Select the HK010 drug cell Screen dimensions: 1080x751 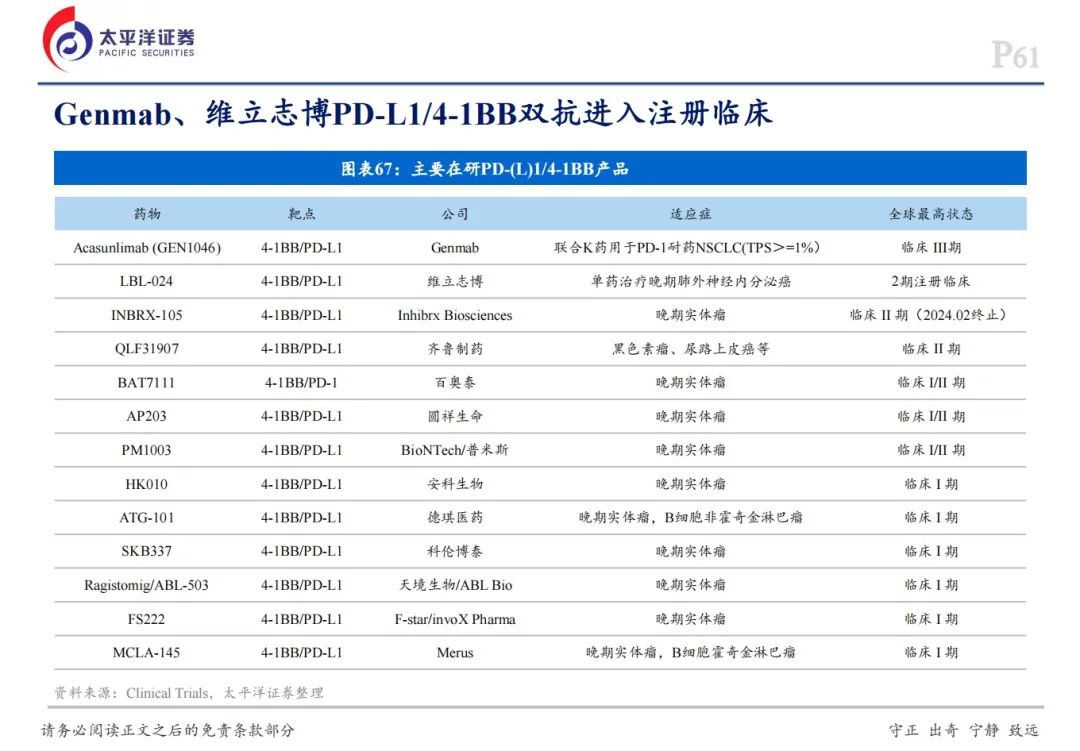tap(146, 484)
